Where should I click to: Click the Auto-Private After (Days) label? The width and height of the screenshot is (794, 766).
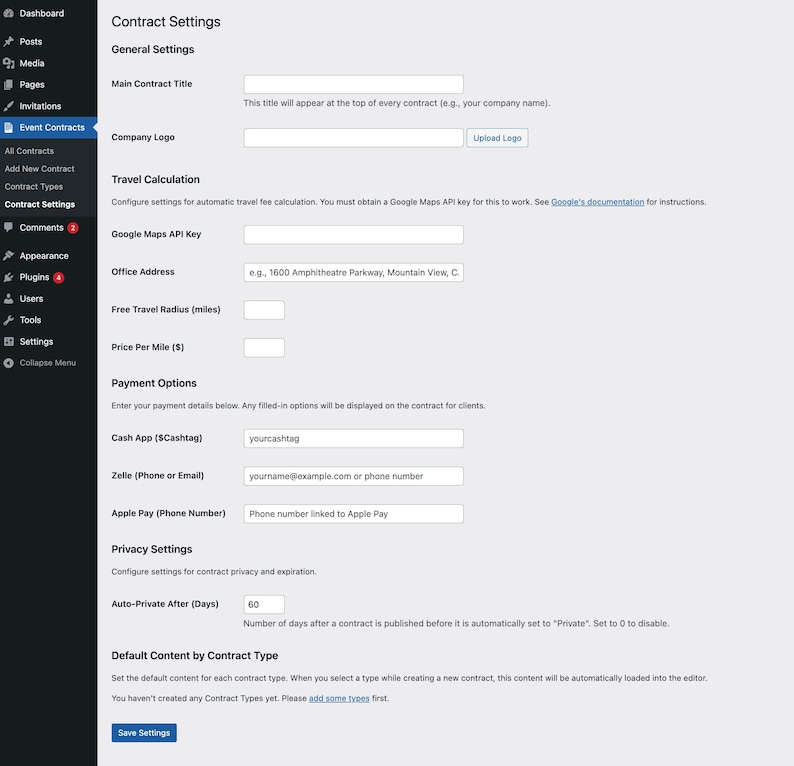165,604
